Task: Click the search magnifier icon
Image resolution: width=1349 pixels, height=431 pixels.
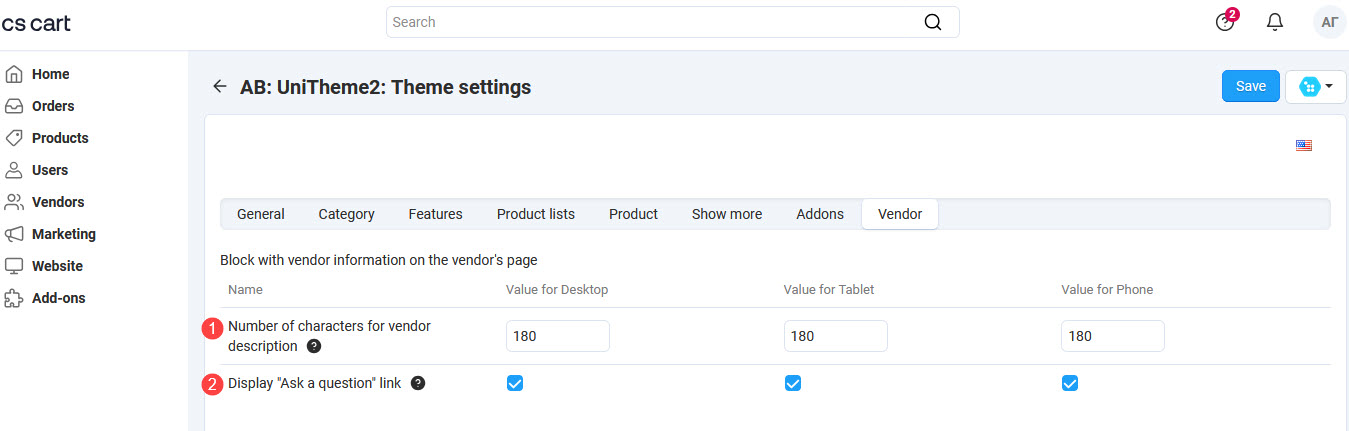Action: pos(933,22)
